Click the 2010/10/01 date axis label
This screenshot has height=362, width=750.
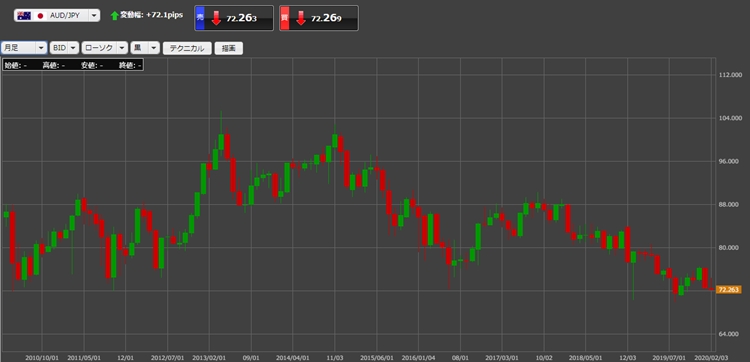(42, 357)
